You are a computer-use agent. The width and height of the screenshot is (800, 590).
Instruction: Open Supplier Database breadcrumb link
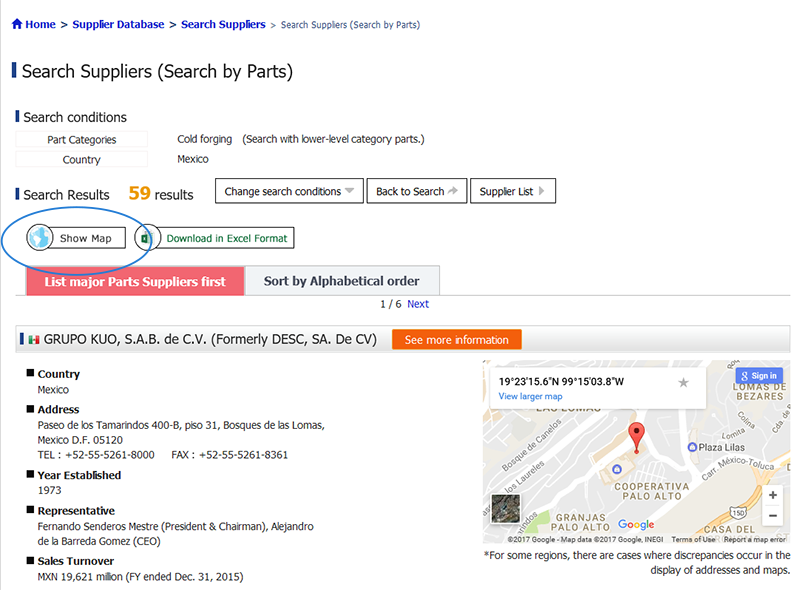point(118,24)
